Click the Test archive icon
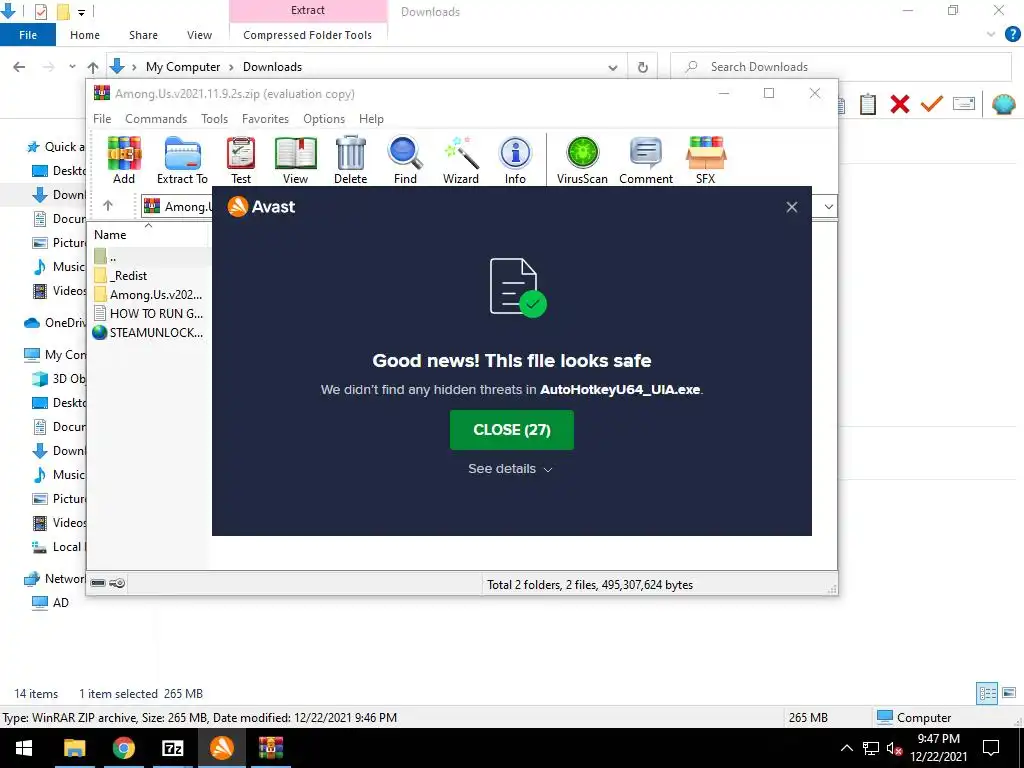 (x=241, y=161)
